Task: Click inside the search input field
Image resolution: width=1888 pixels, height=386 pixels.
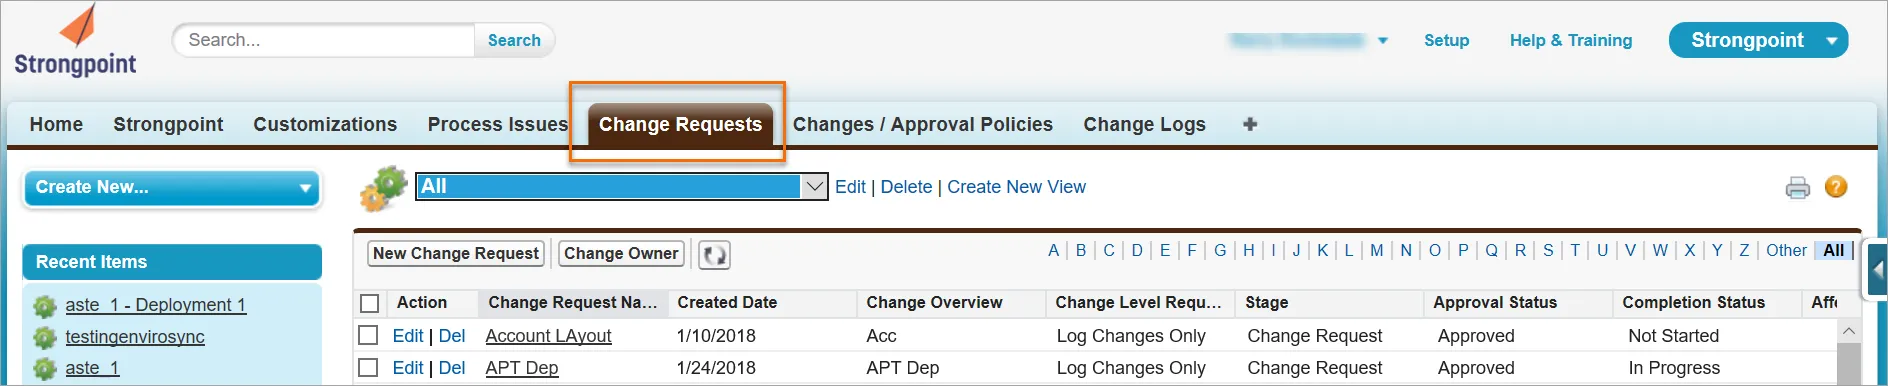Action: coord(323,40)
